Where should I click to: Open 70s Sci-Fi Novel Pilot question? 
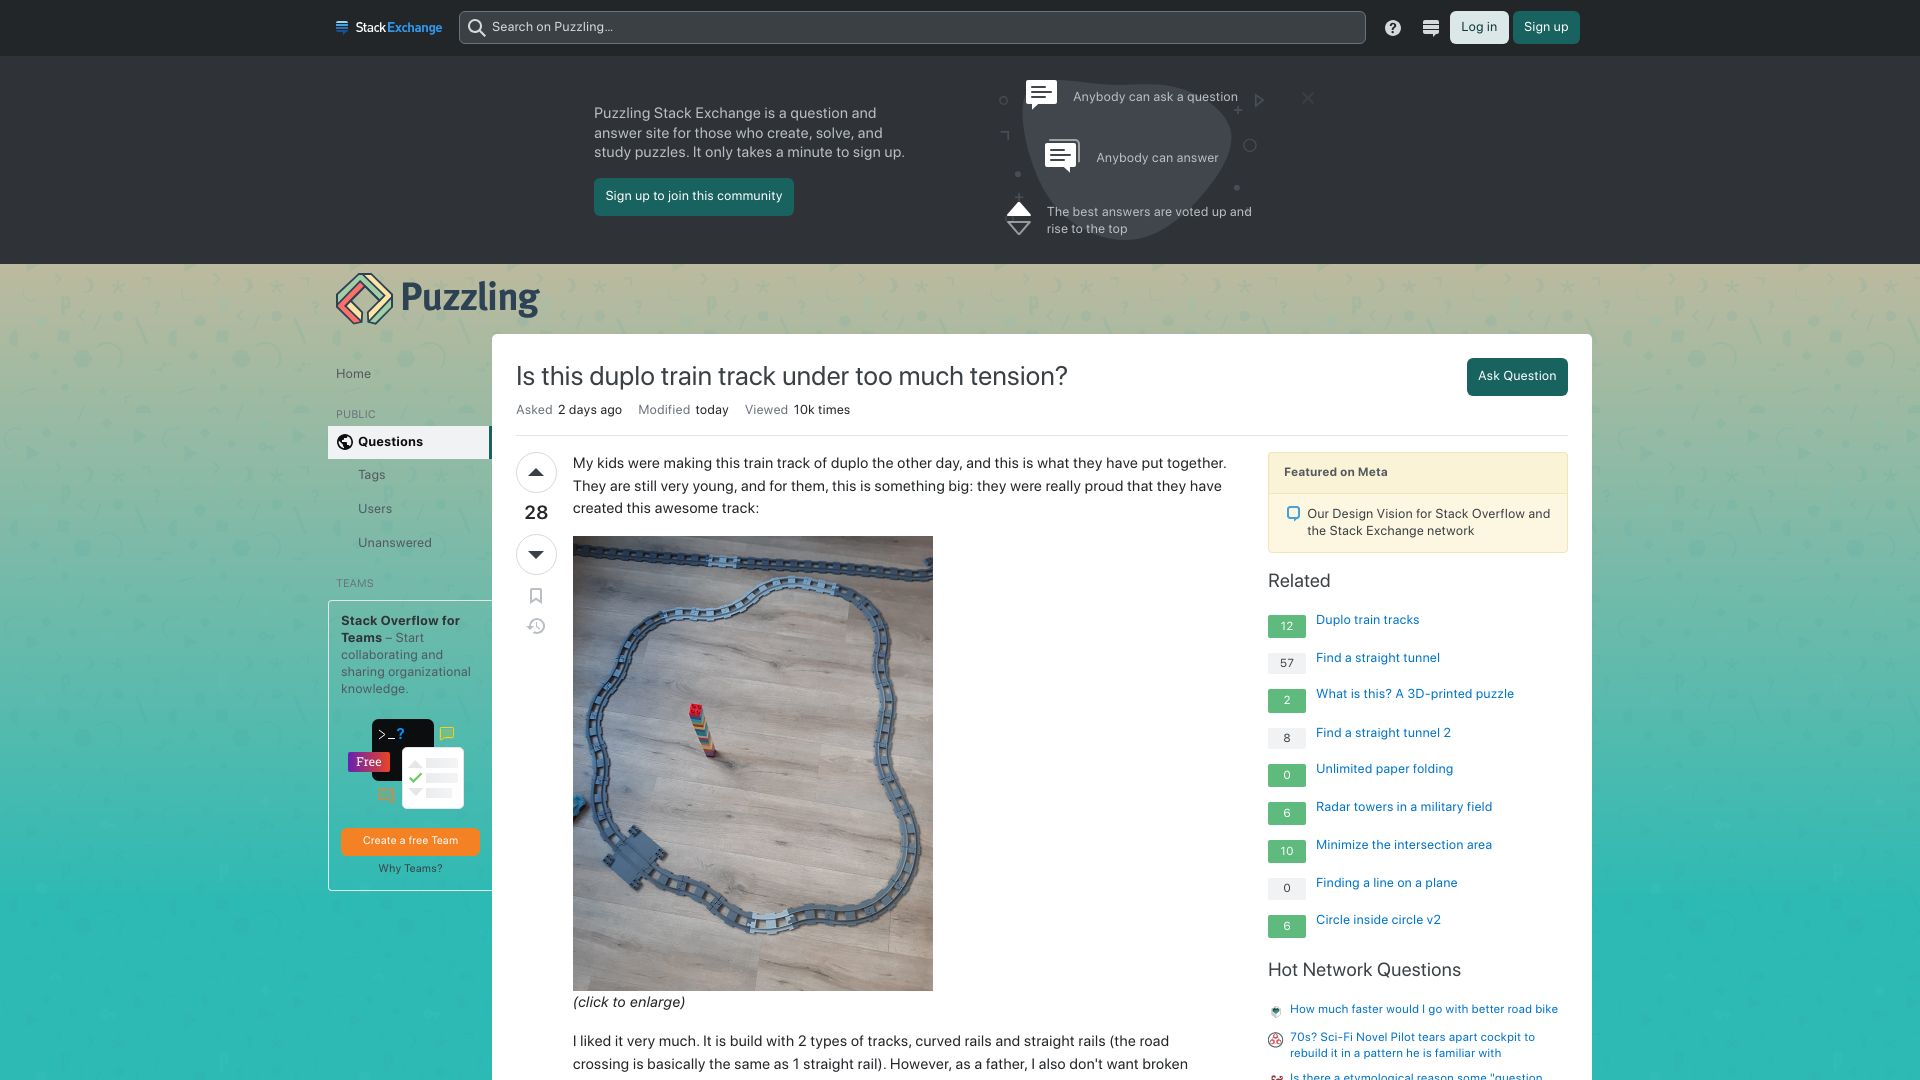click(1412, 1045)
